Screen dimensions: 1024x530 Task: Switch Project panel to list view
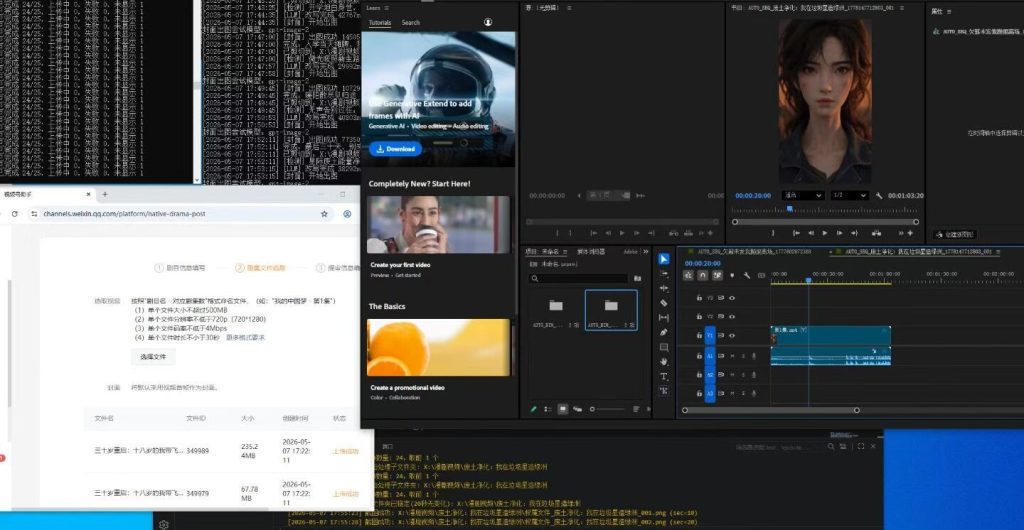tap(547, 409)
